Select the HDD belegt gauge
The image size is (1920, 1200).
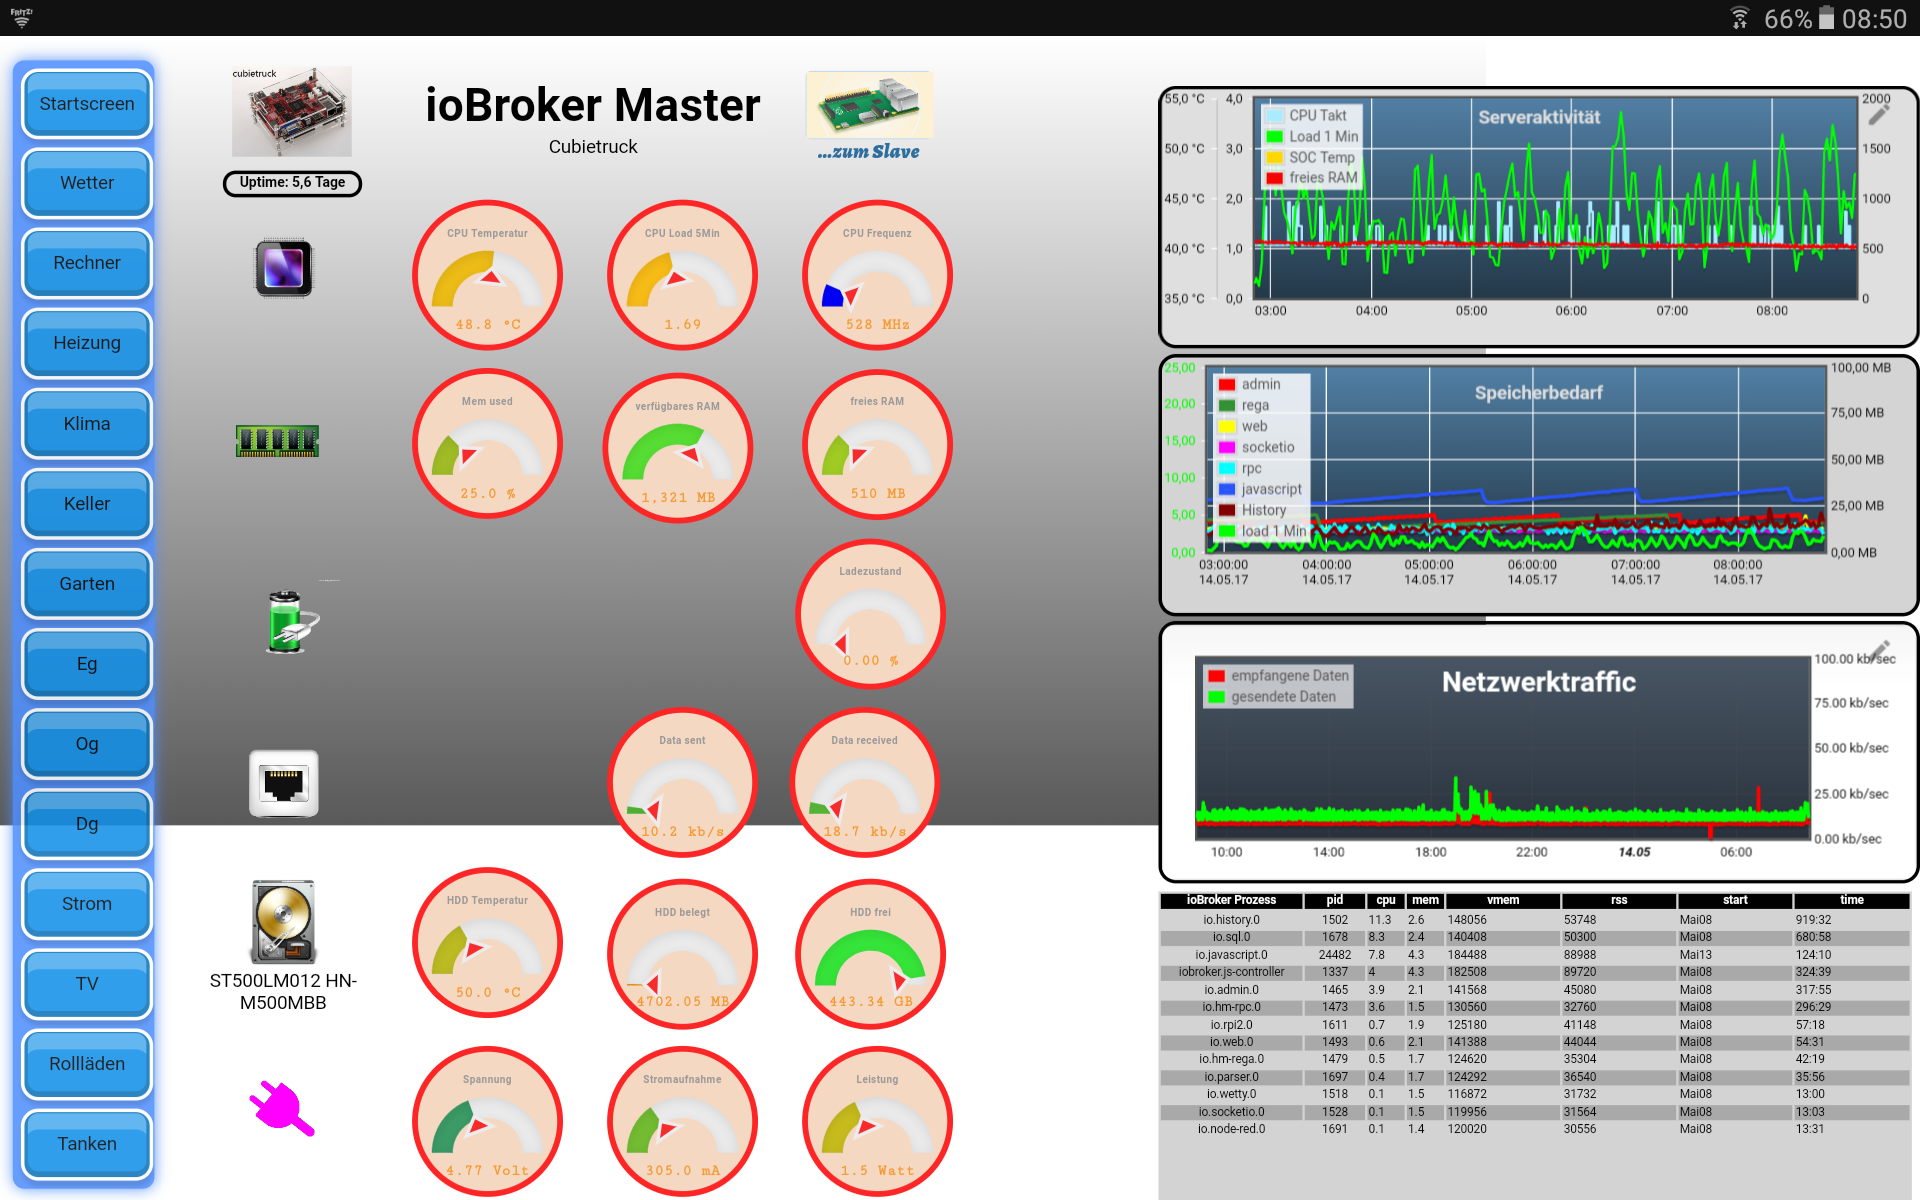(x=682, y=954)
